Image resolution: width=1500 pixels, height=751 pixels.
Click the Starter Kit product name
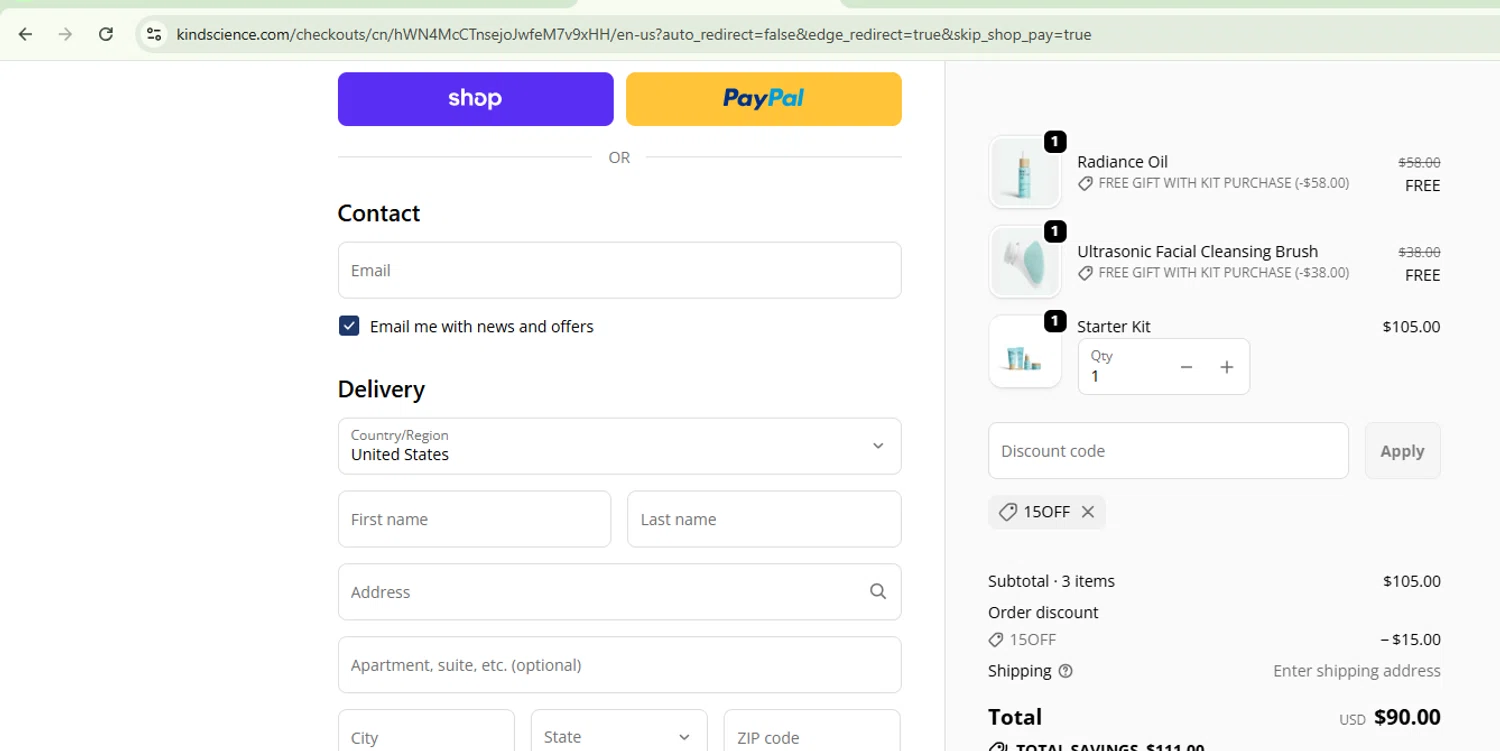click(1114, 327)
